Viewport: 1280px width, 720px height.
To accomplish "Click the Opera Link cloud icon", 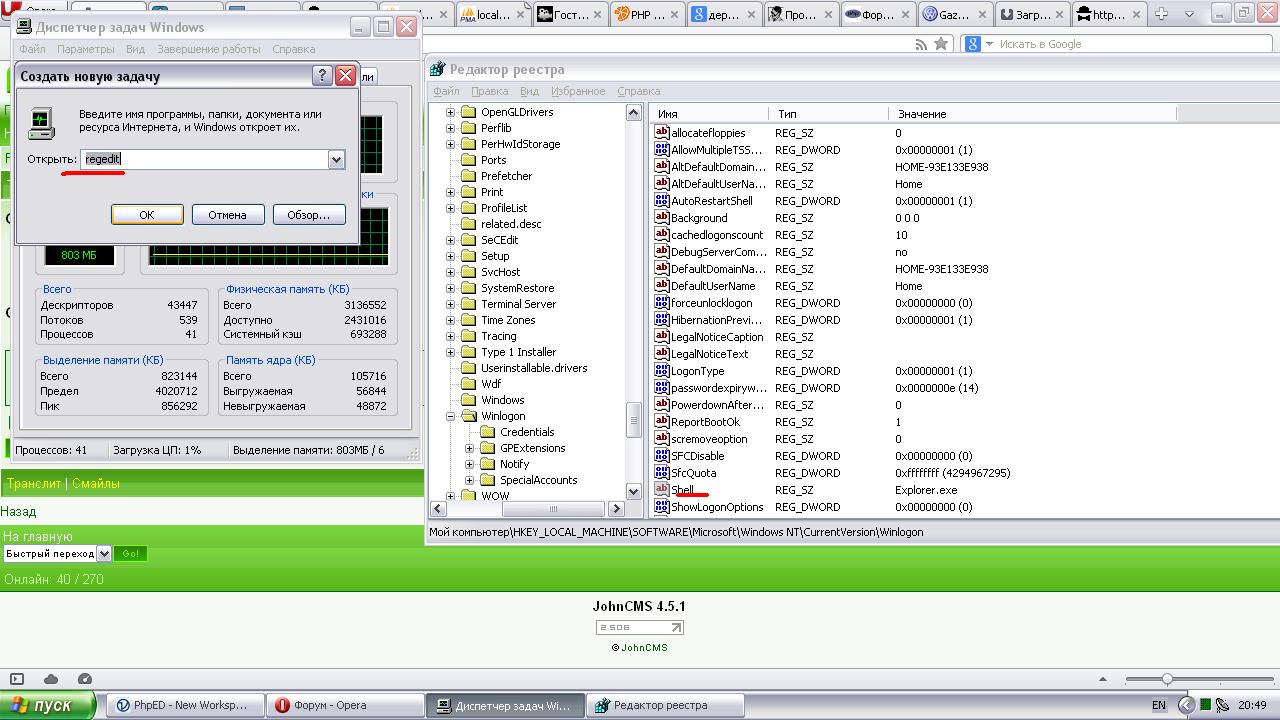I will [x=51, y=679].
